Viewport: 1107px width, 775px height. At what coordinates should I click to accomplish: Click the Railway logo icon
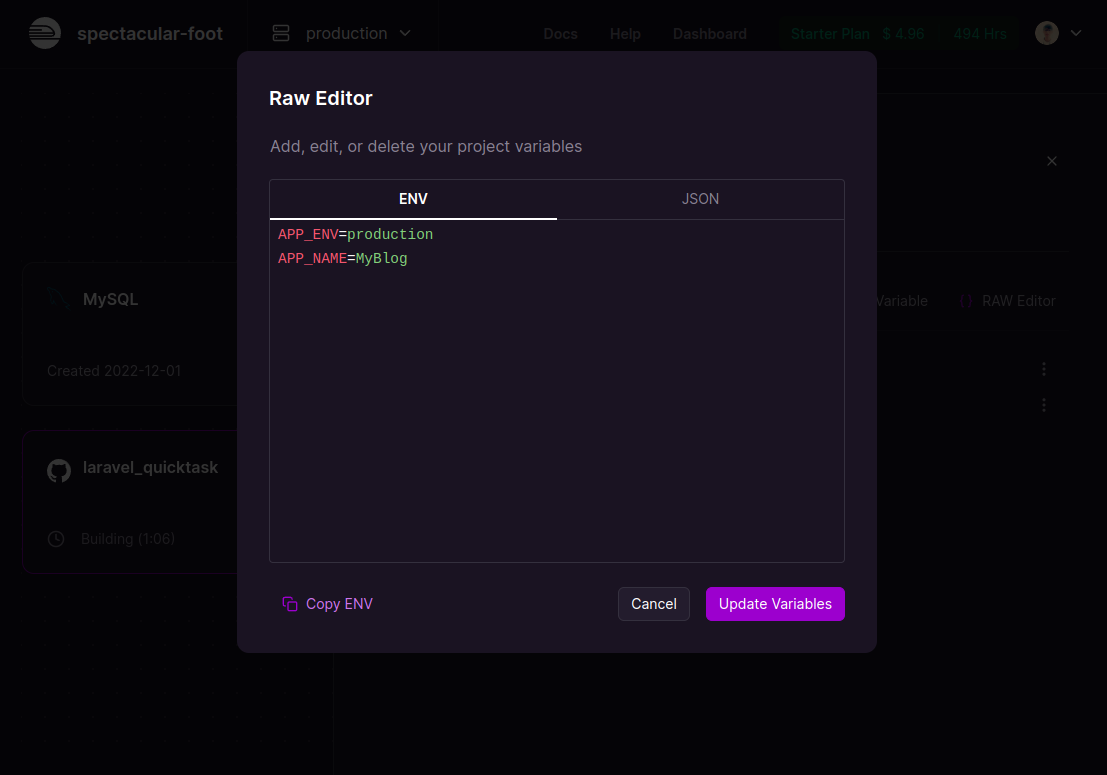(x=44, y=33)
